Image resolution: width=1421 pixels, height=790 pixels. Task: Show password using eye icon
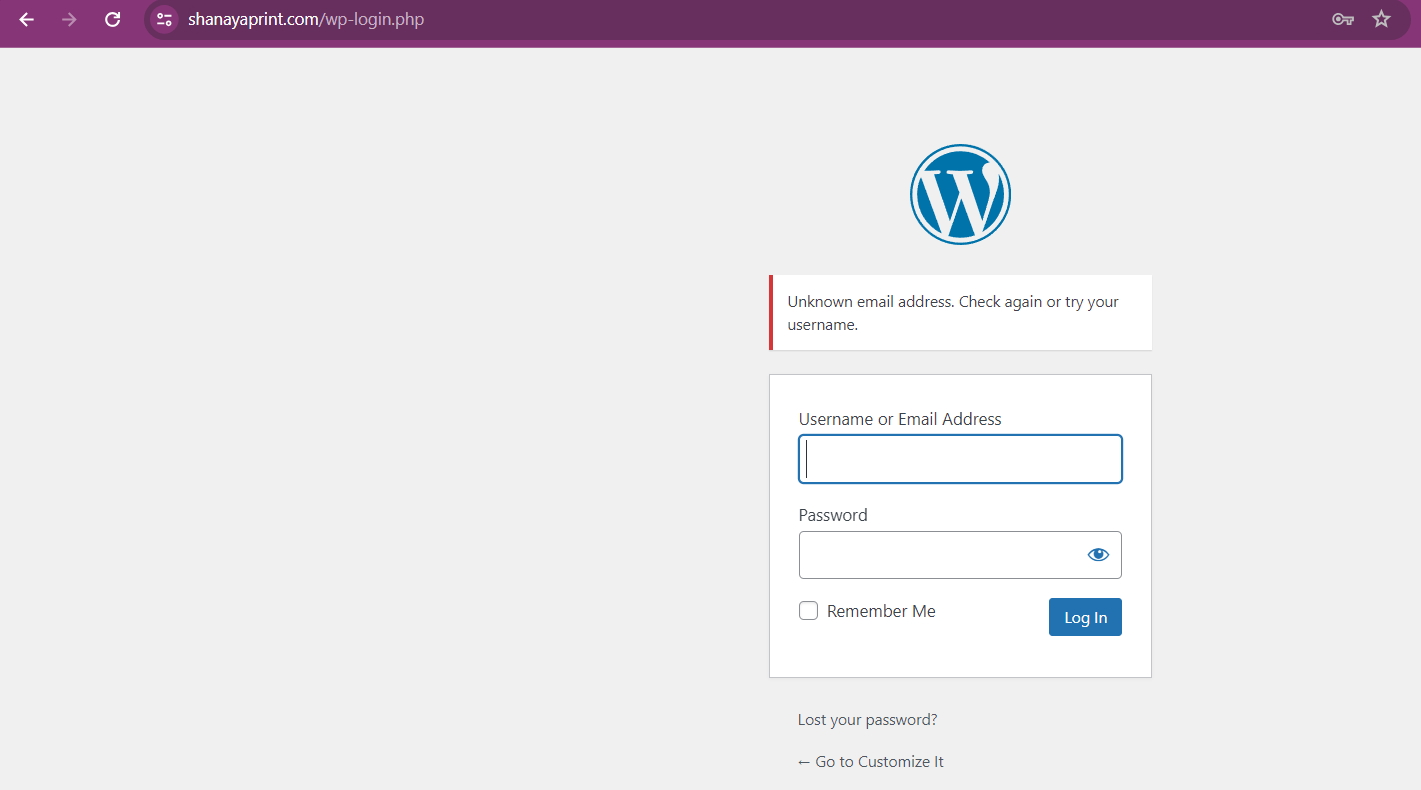point(1098,555)
